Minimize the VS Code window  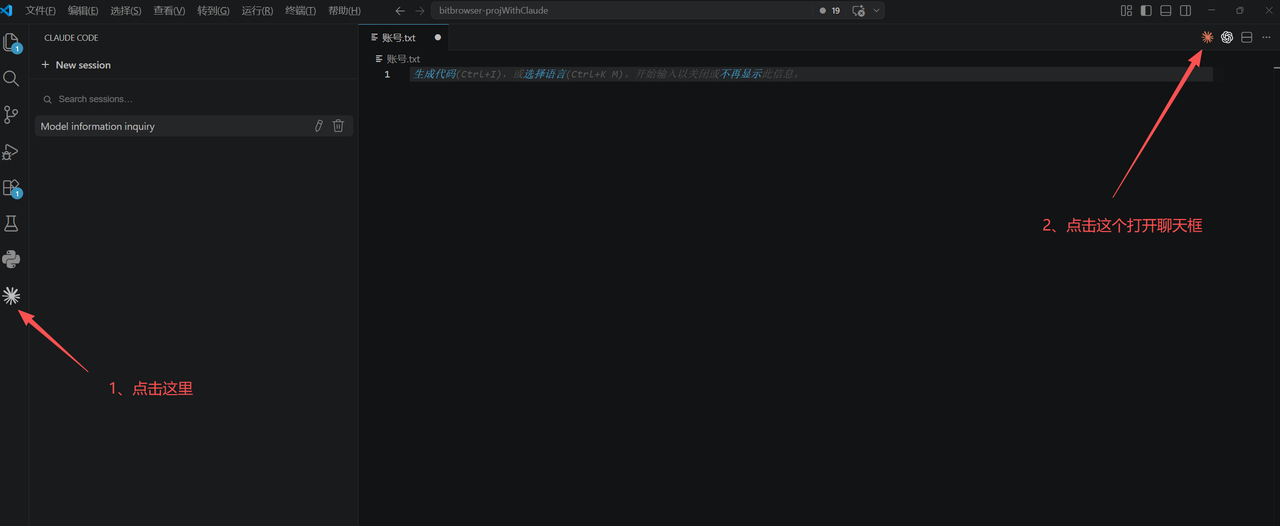point(1211,10)
